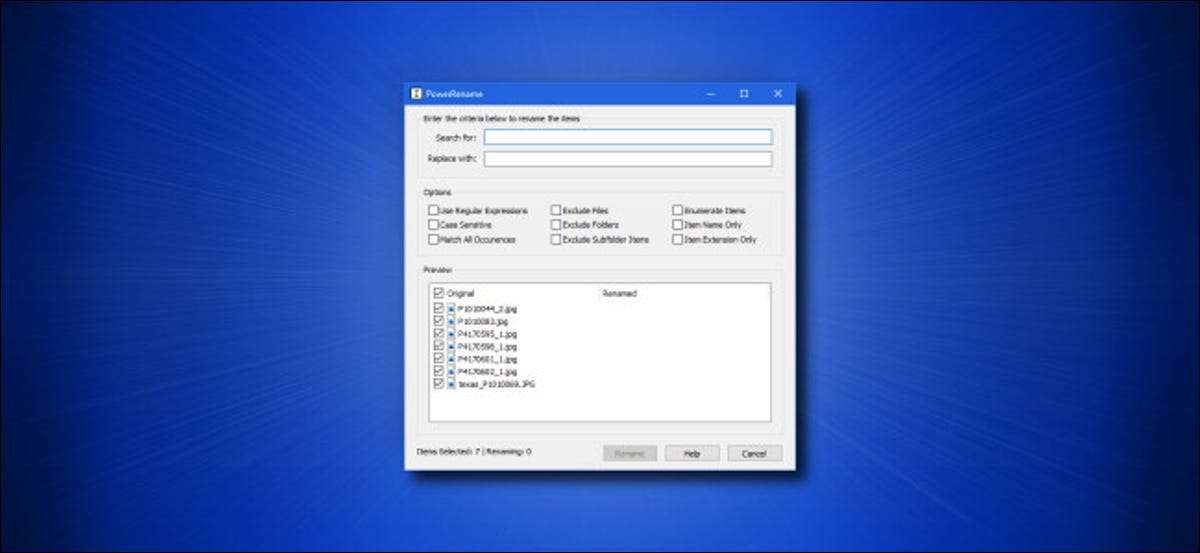Turn on Enumerate Items

tap(678, 211)
